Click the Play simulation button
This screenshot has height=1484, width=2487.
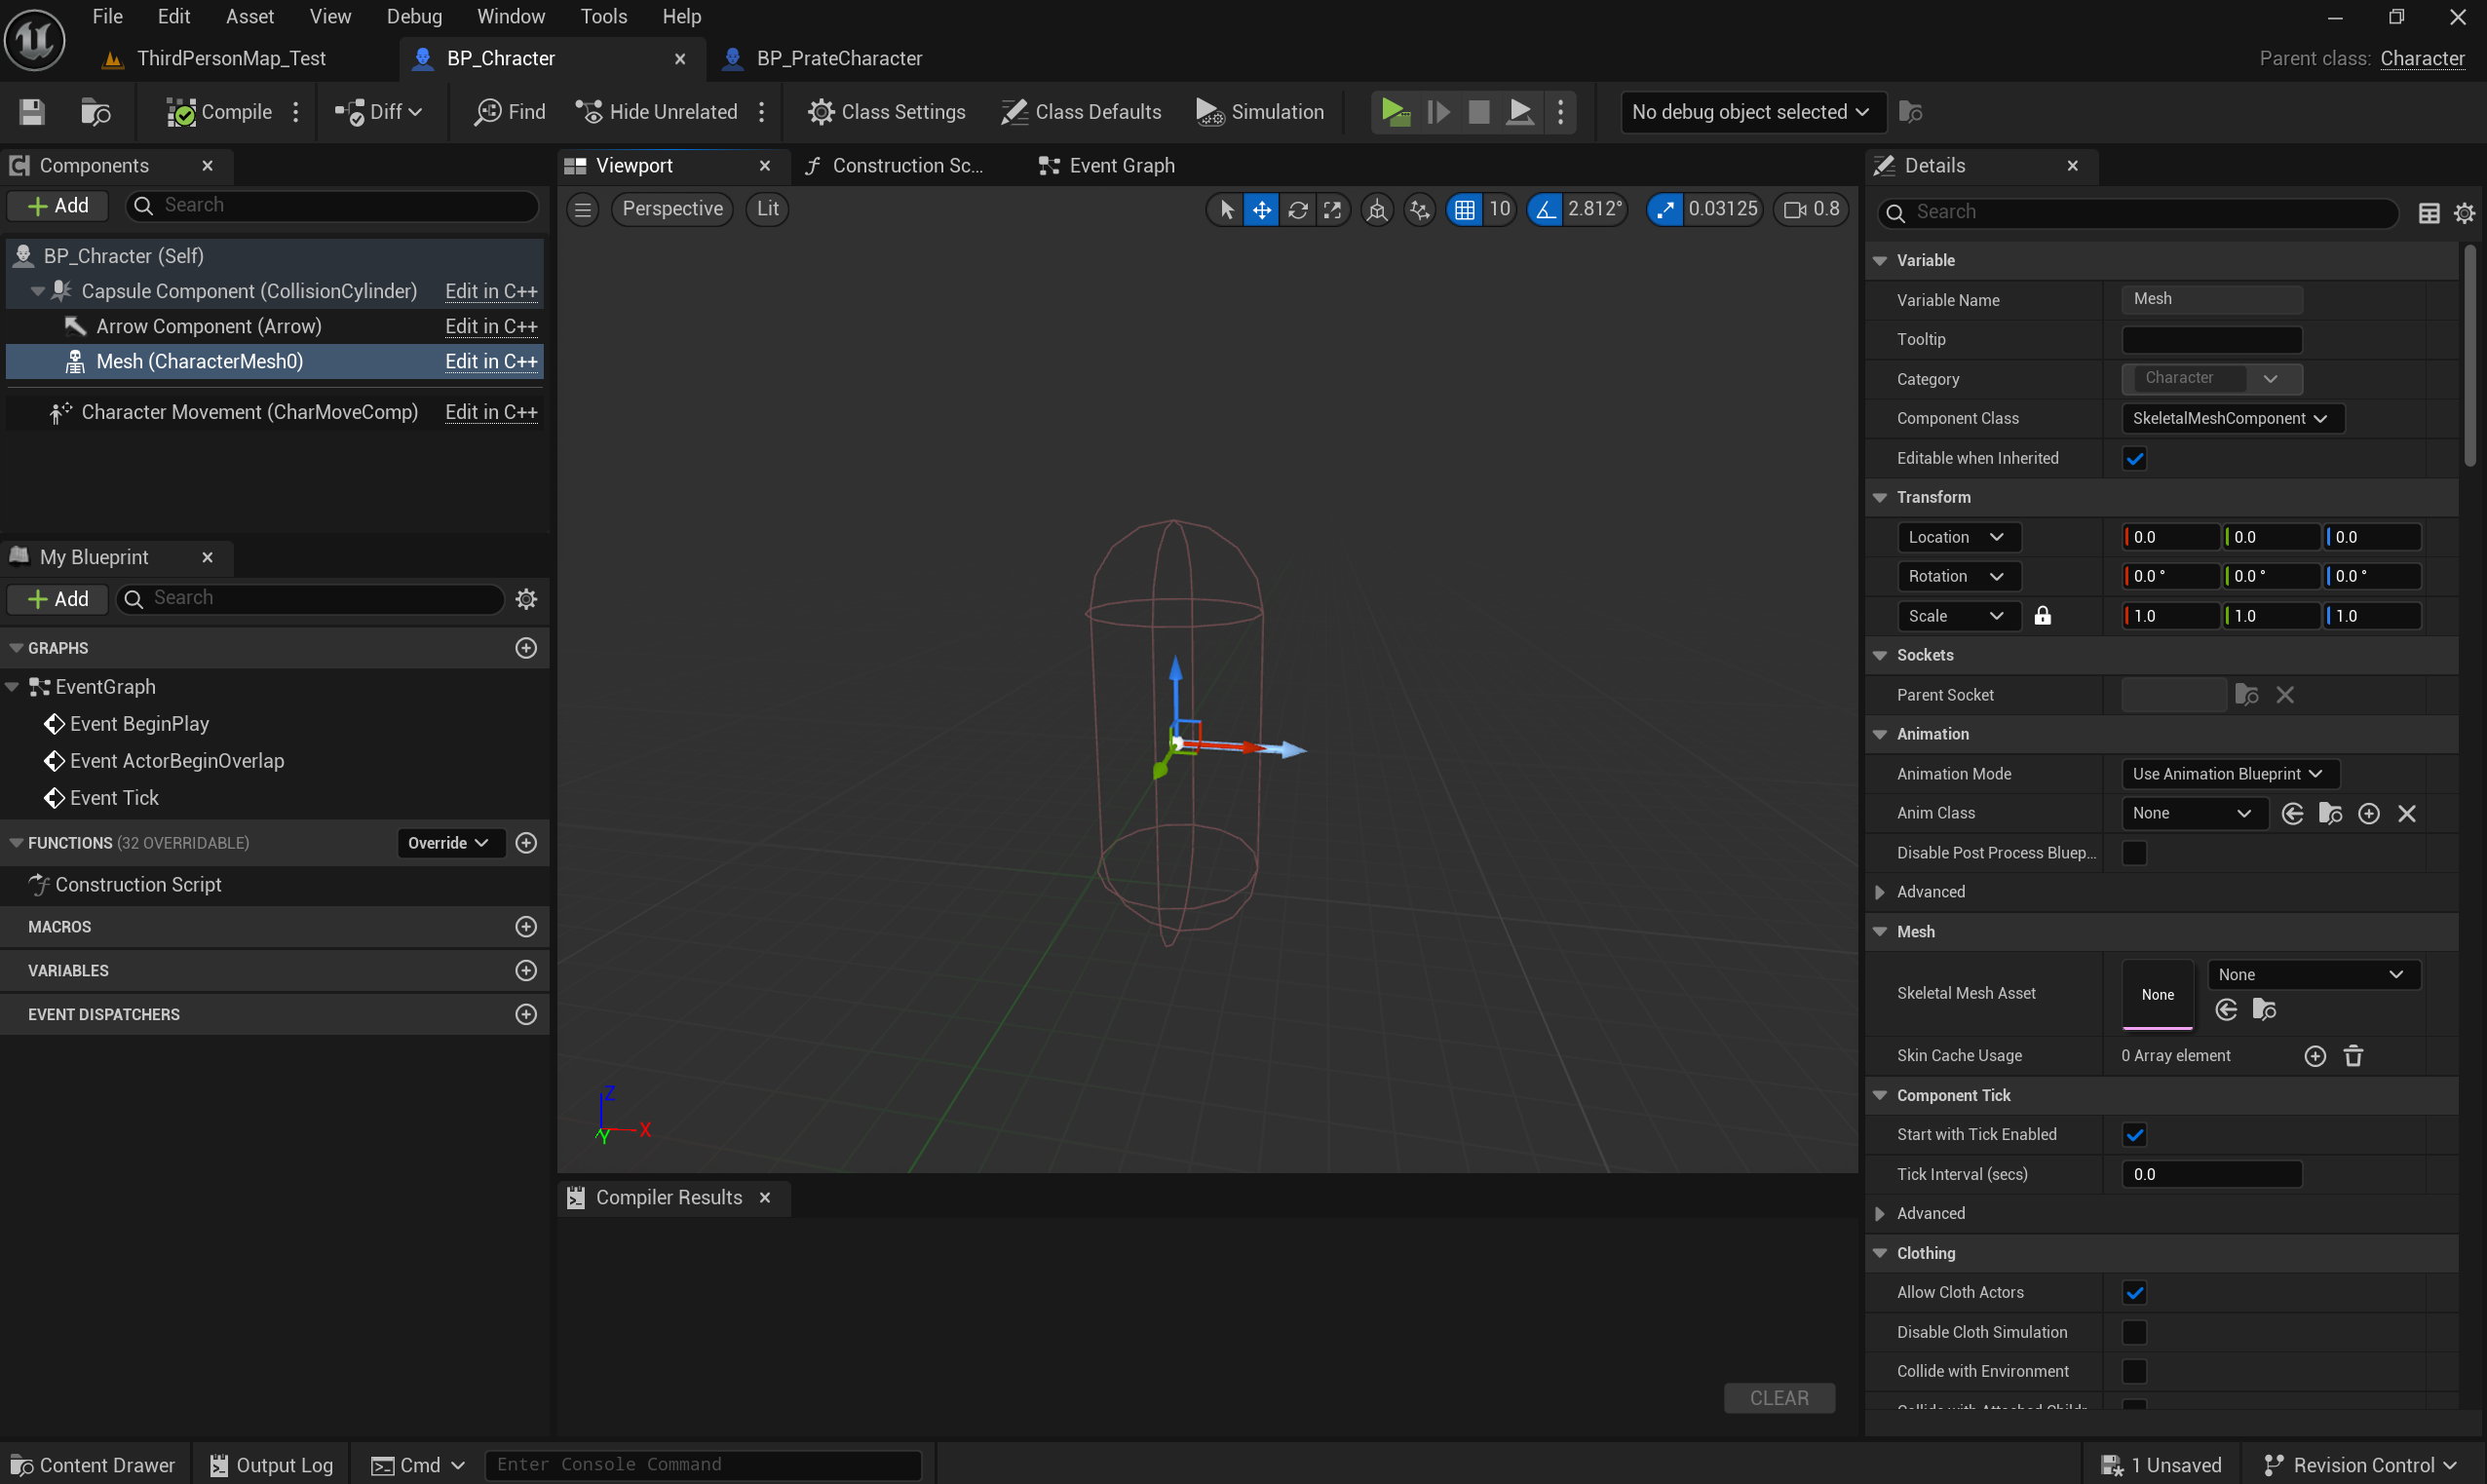[x=1395, y=112]
